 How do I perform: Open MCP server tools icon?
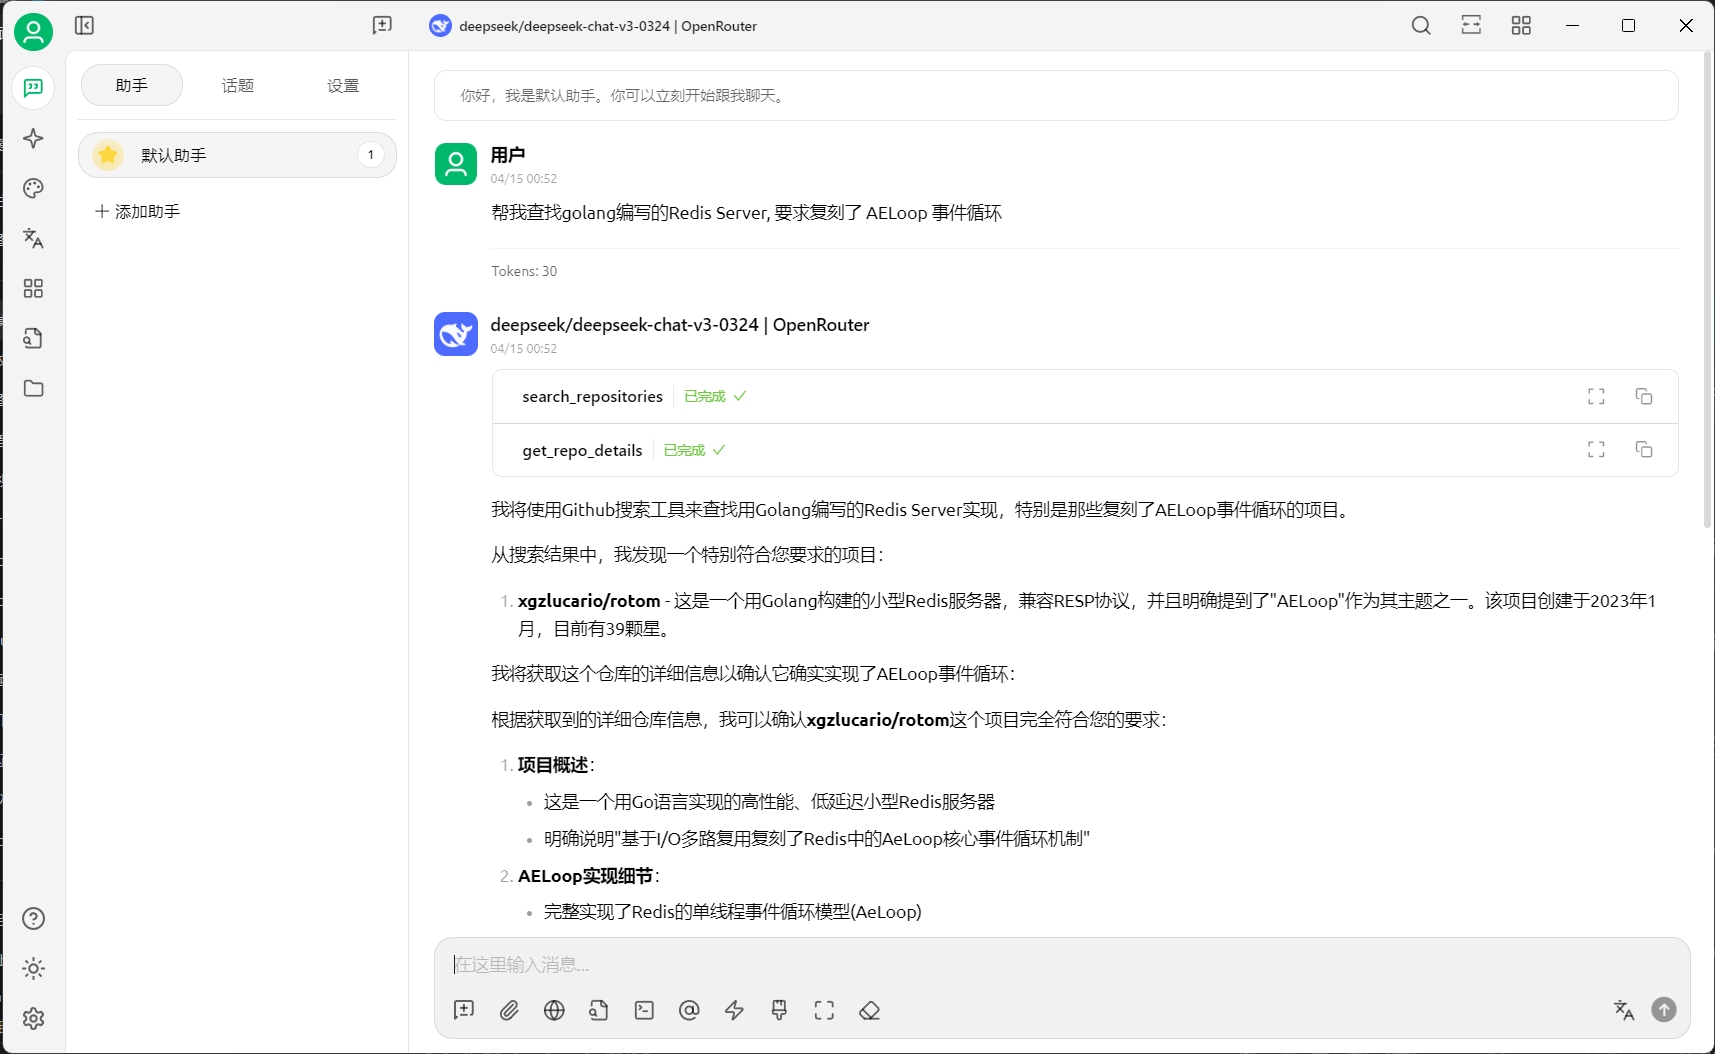[x=644, y=1010]
